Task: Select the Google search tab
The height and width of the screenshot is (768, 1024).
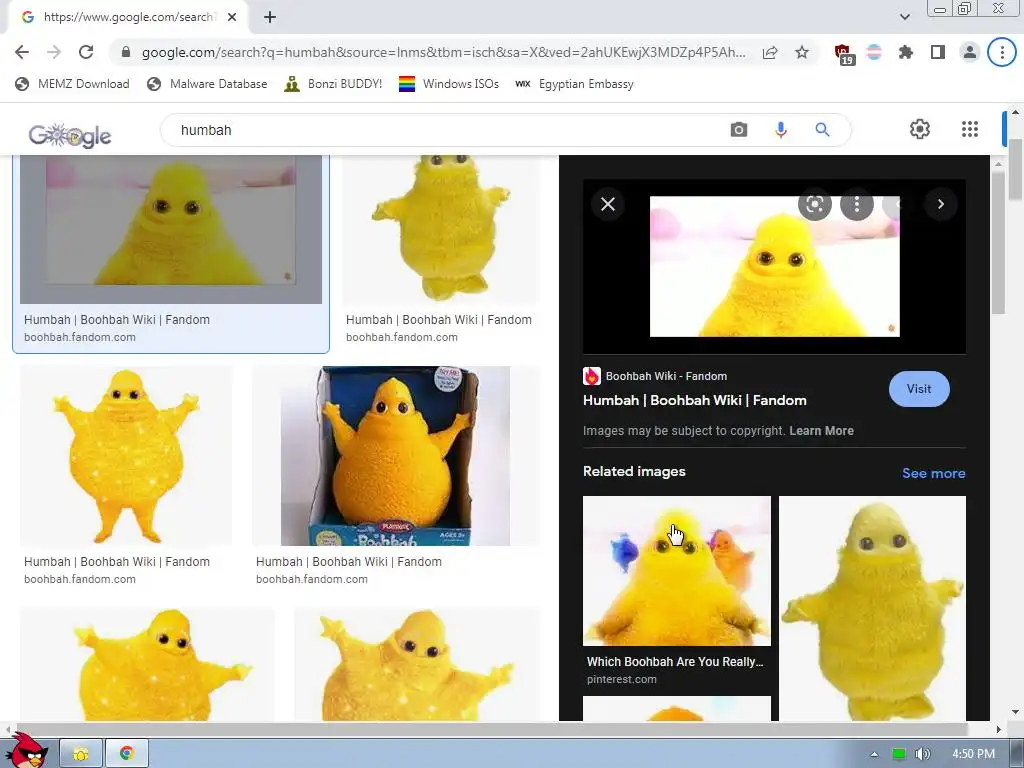Action: pyautogui.click(x=128, y=18)
